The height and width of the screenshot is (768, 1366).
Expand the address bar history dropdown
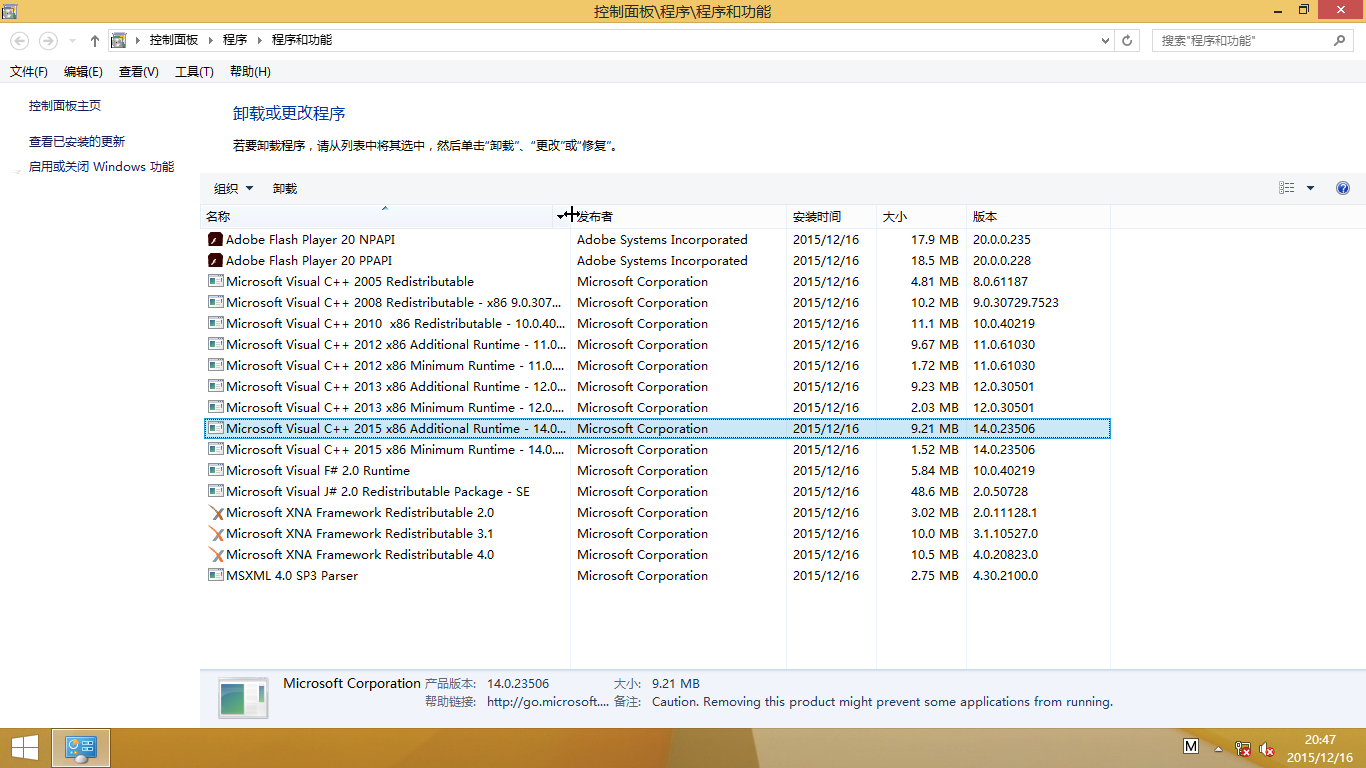[x=1105, y=41]
